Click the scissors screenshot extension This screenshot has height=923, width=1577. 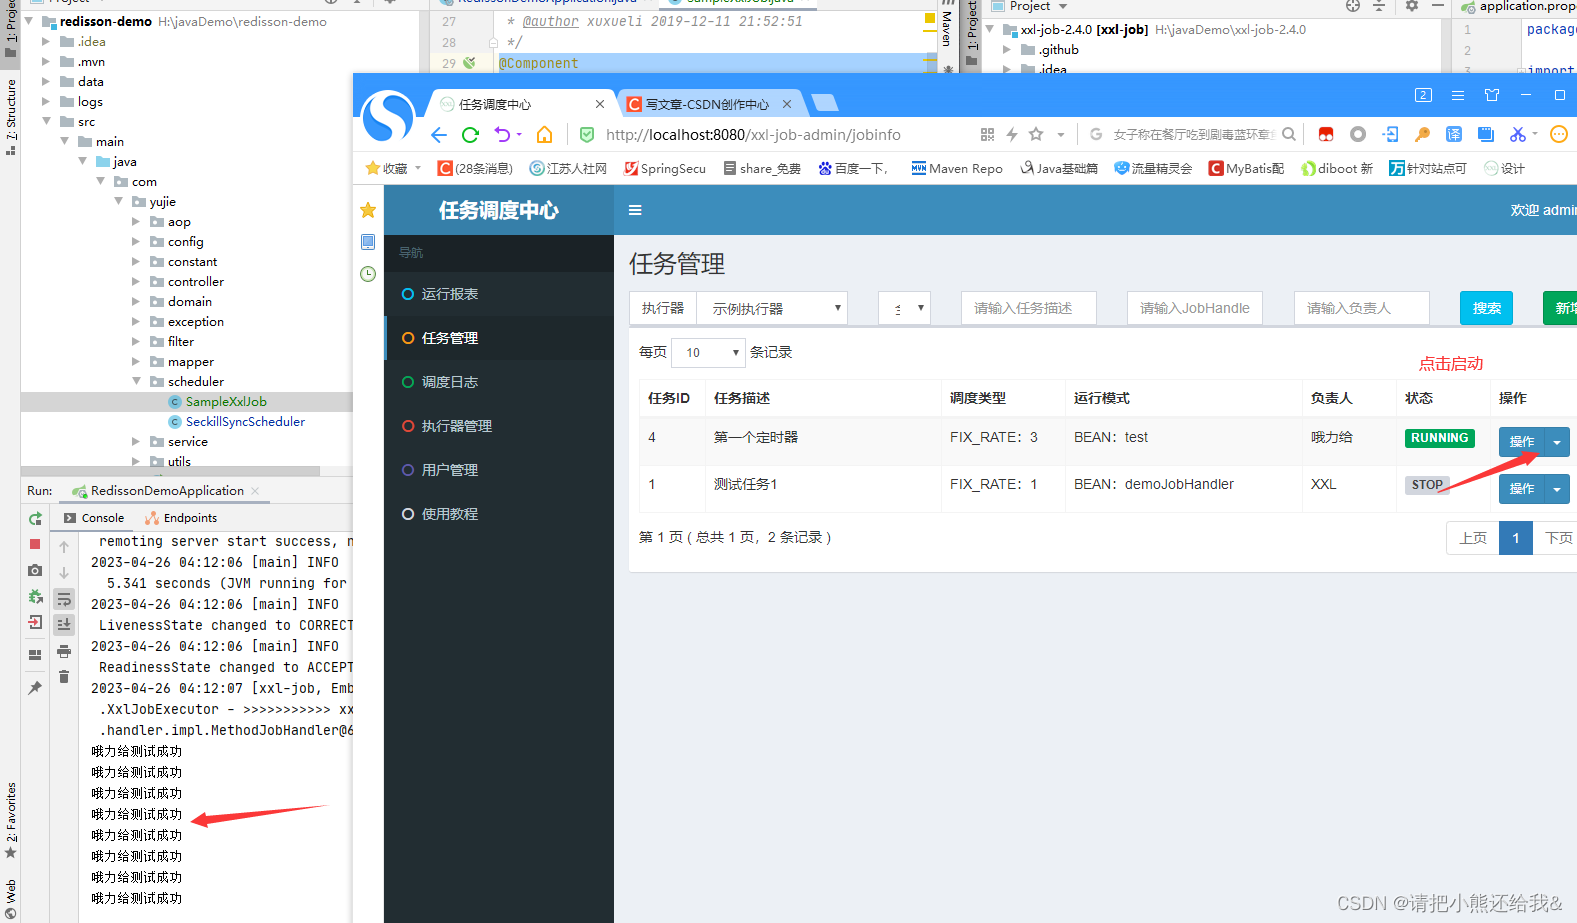point(1518,134)
